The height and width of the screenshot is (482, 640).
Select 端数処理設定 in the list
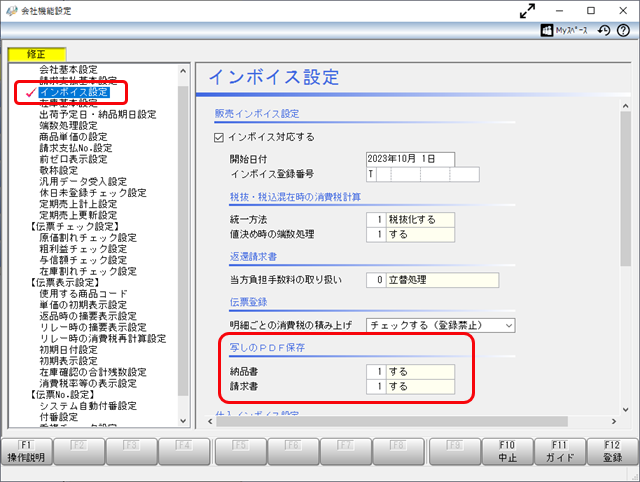pyautogui.click(x=68, y=126)
